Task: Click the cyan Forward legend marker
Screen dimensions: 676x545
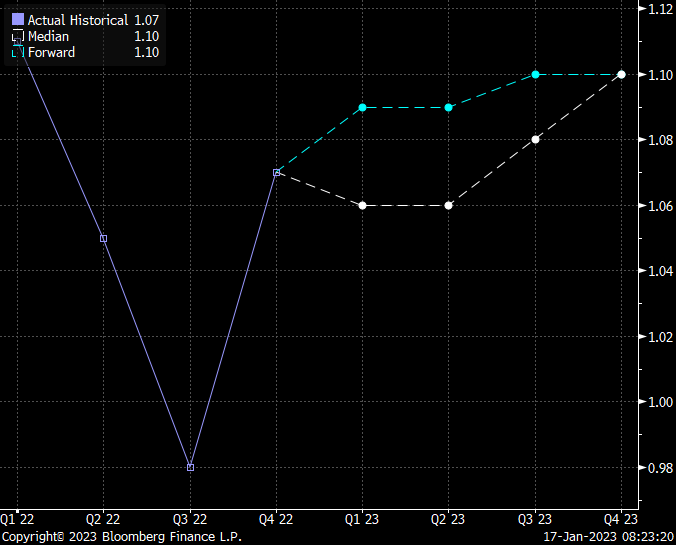Action: point(18,53)
